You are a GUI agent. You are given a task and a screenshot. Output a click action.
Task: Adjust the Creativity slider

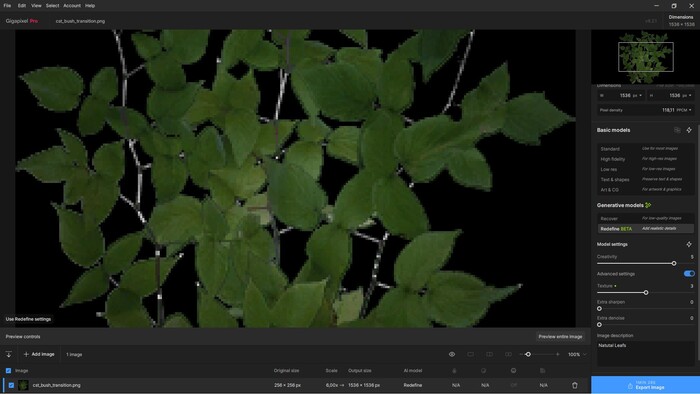(x=674, y=263)
